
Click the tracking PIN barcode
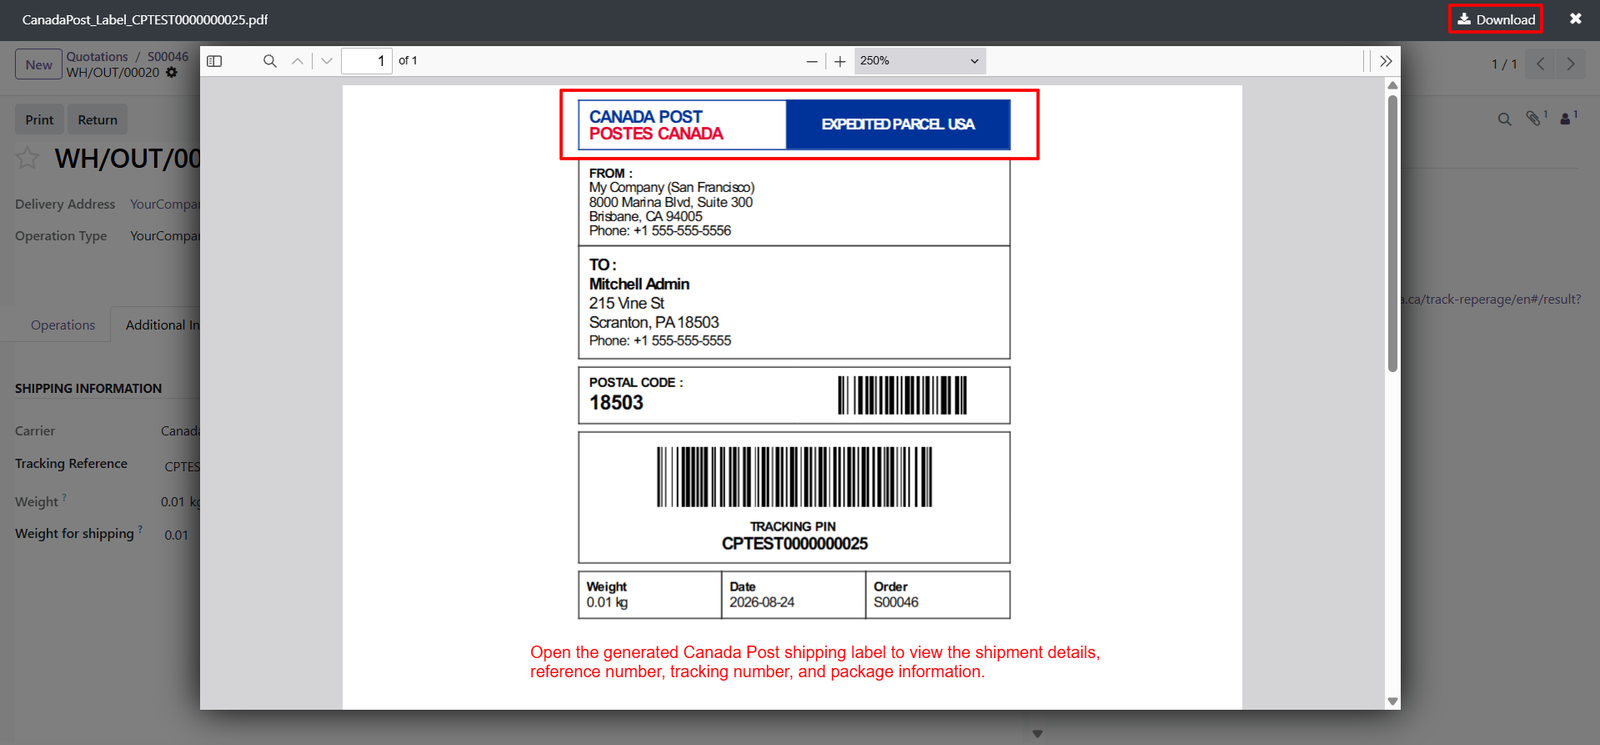pyautogui.click(x=794, y=476)
